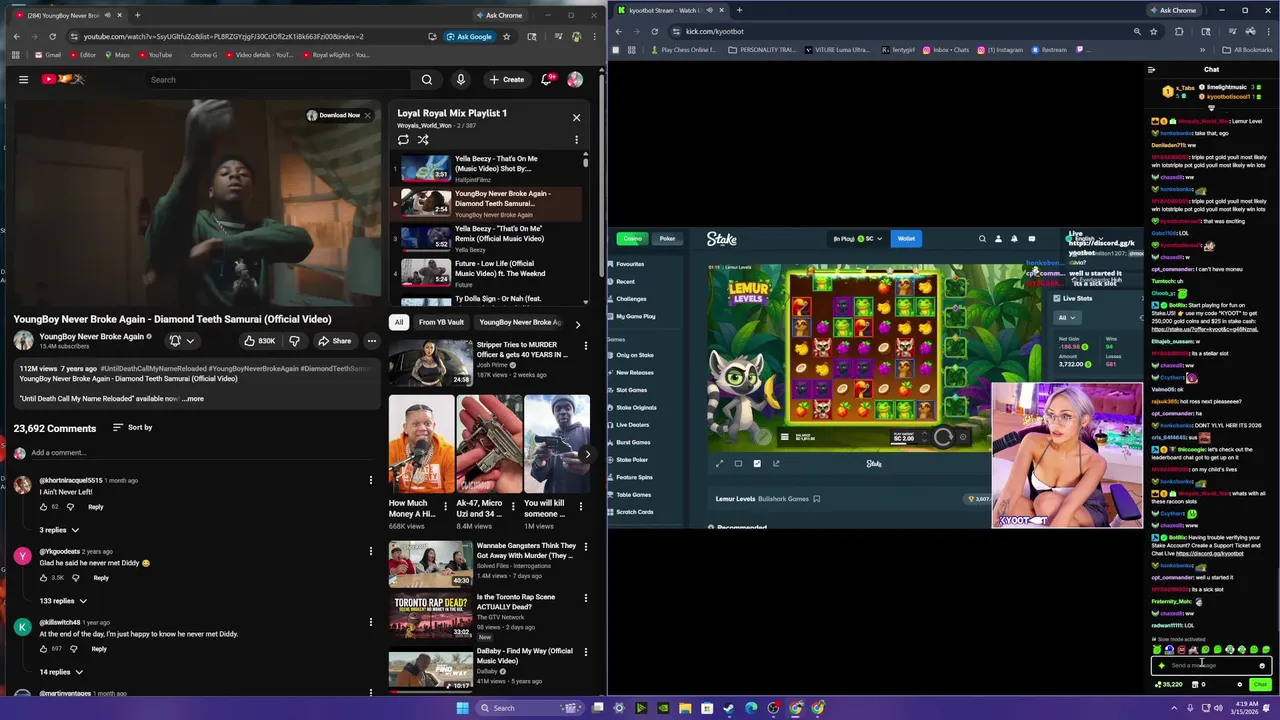
Task: Open the playlist panel three-dot menu
Action: (576, 139)
